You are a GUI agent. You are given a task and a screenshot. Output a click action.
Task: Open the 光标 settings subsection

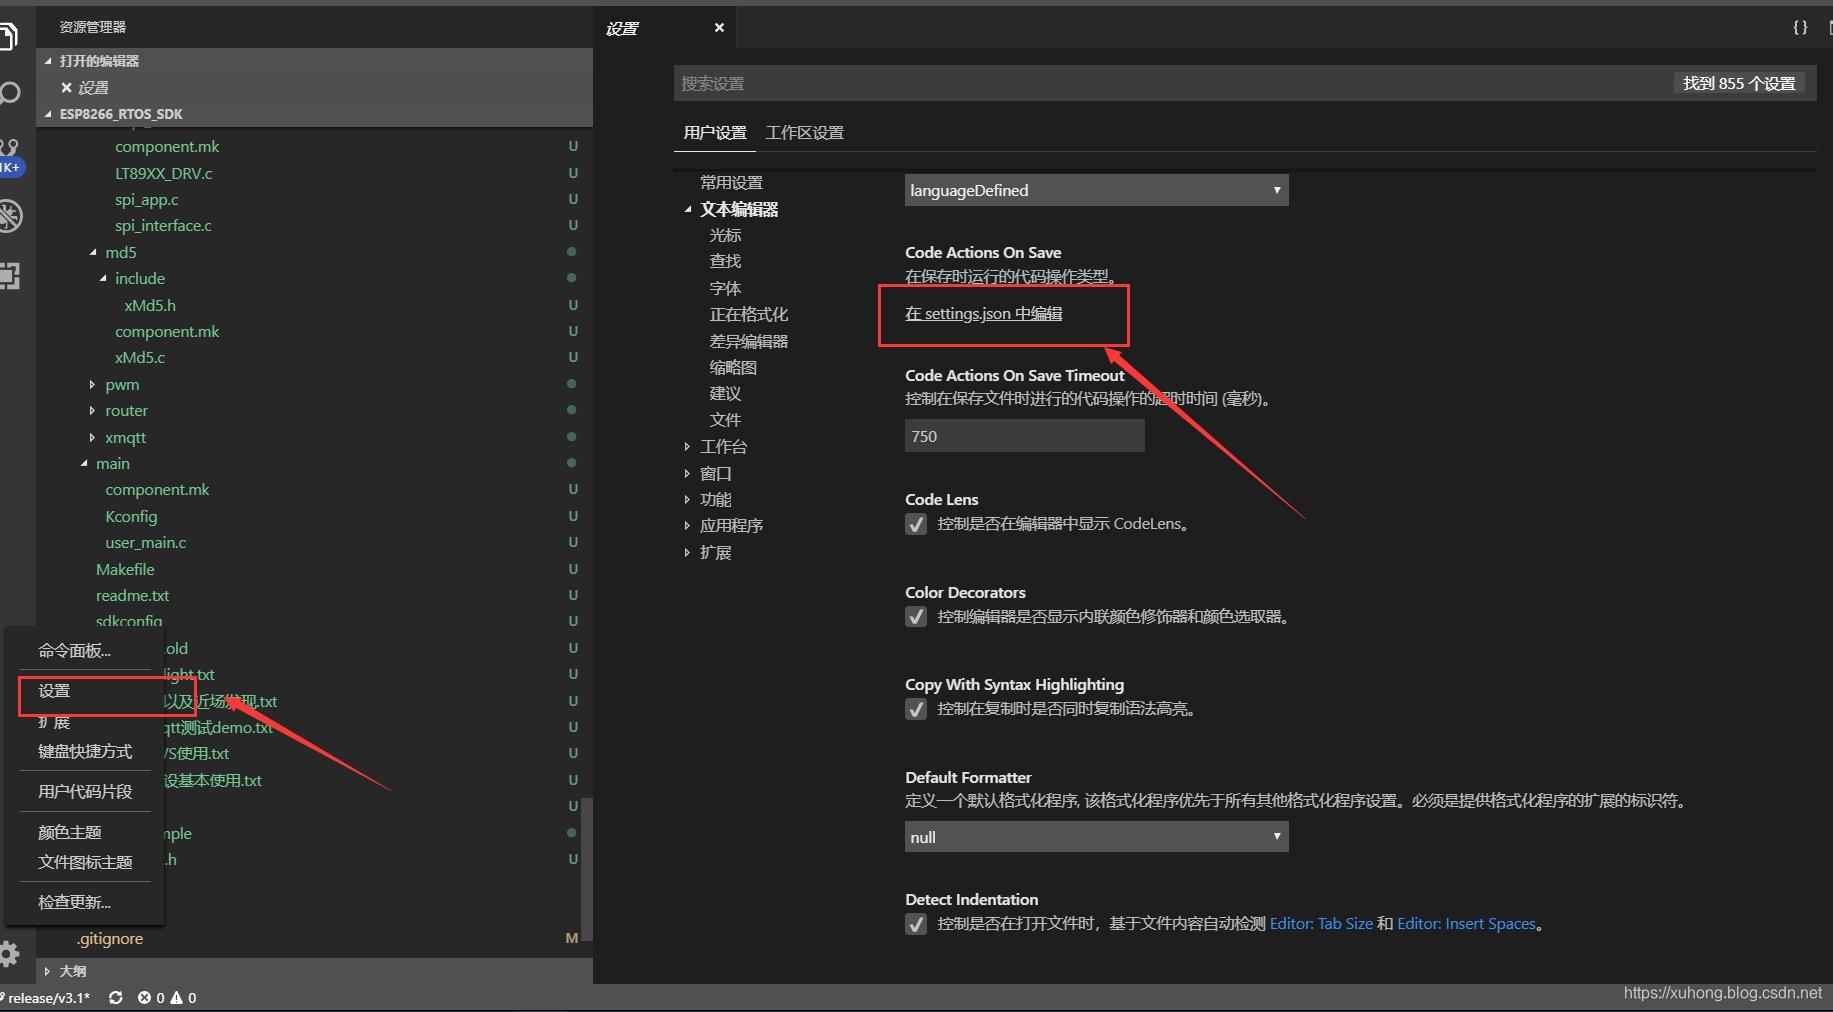click(725, 235)
